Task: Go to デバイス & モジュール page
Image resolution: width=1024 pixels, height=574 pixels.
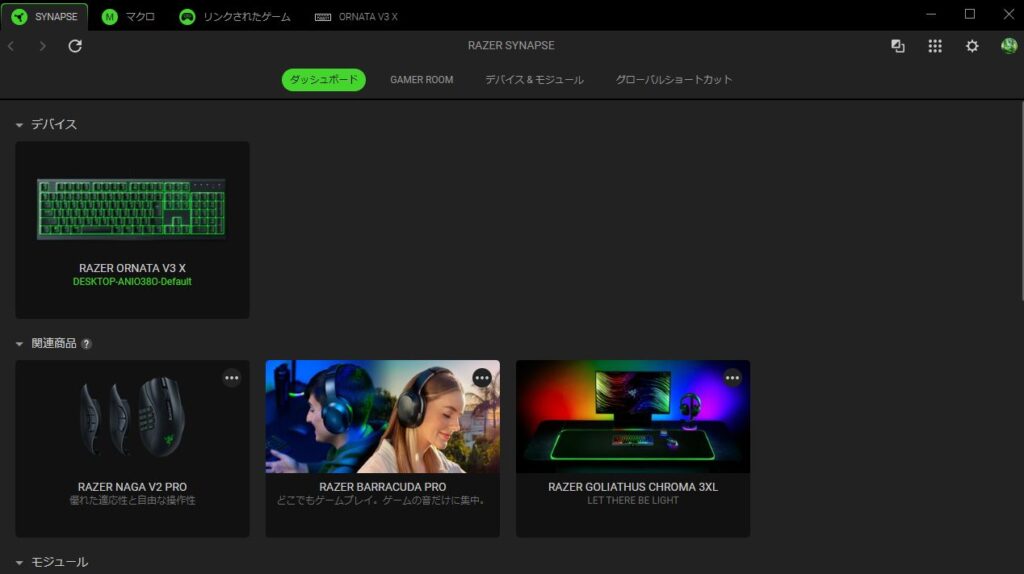Action: click(x=534, y=80)
